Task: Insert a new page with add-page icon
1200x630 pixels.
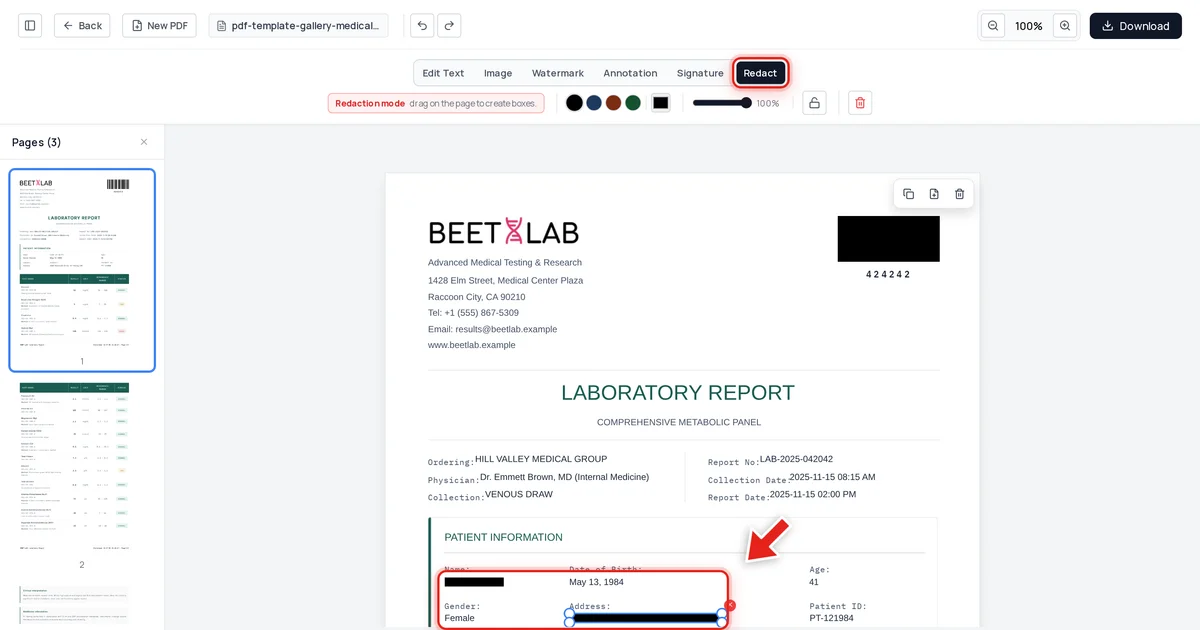Action: click(934, 194)
